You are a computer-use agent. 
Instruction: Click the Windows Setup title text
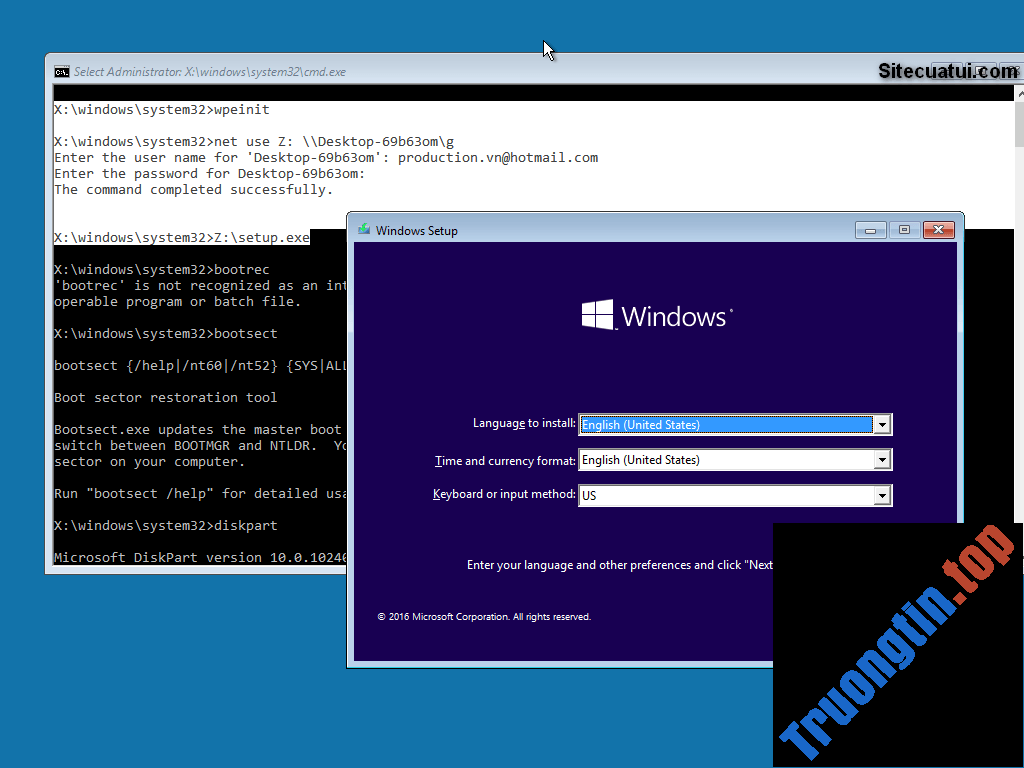point(416,231)
